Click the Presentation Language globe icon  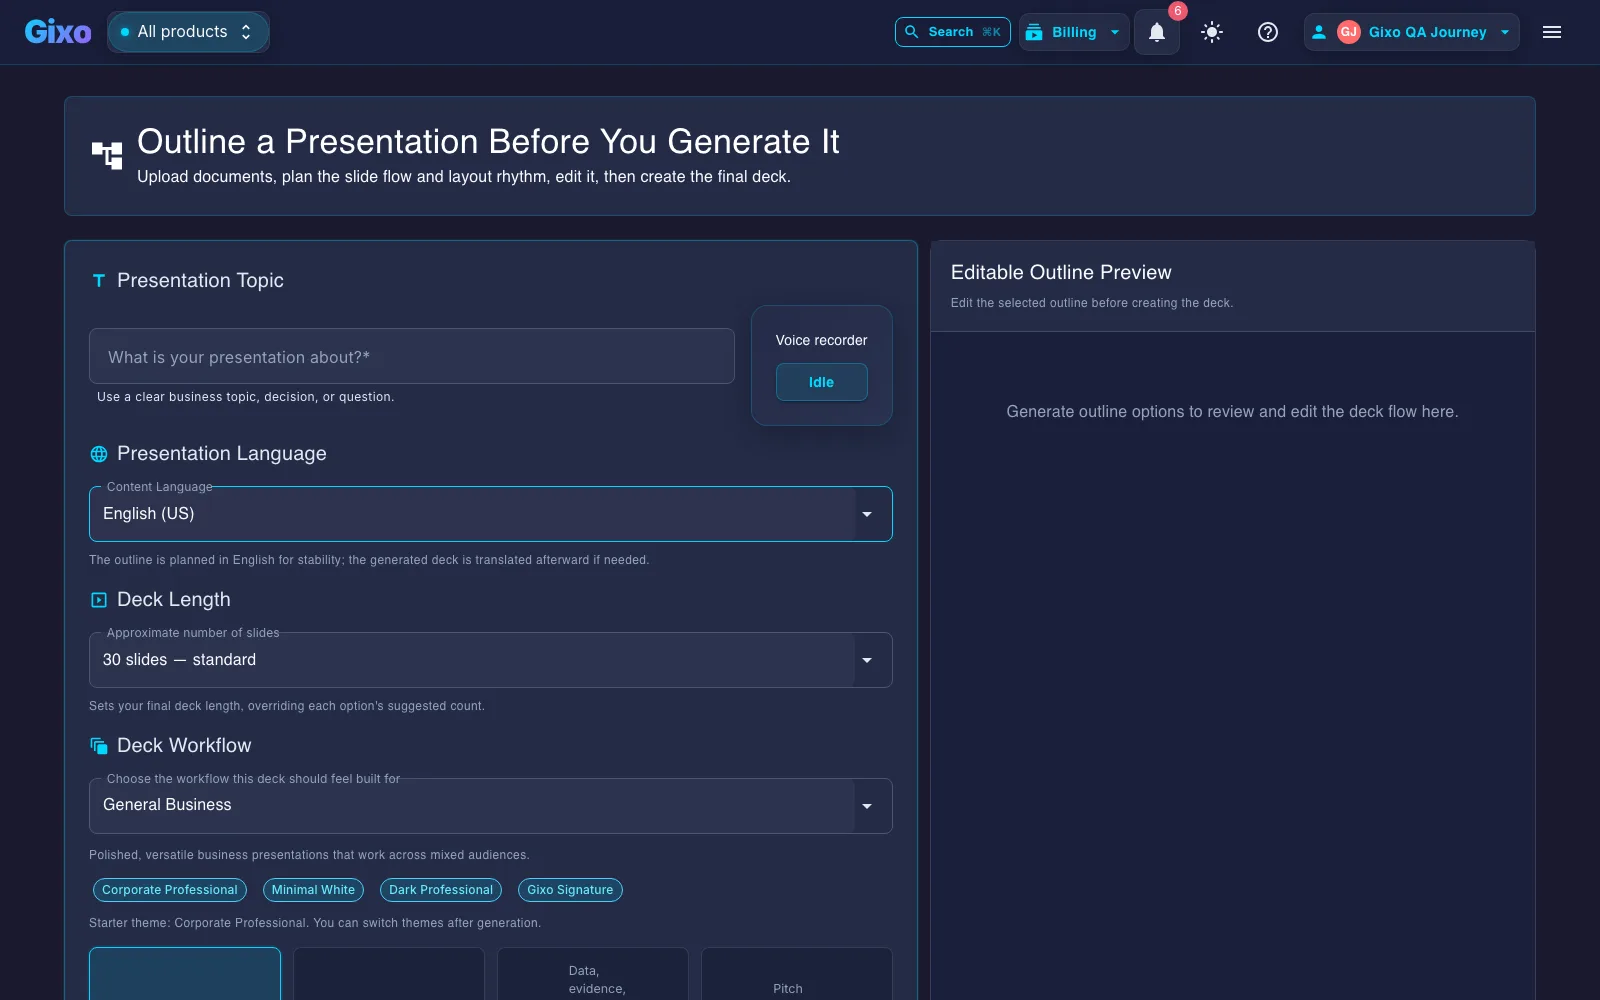[x=99, y=454]
